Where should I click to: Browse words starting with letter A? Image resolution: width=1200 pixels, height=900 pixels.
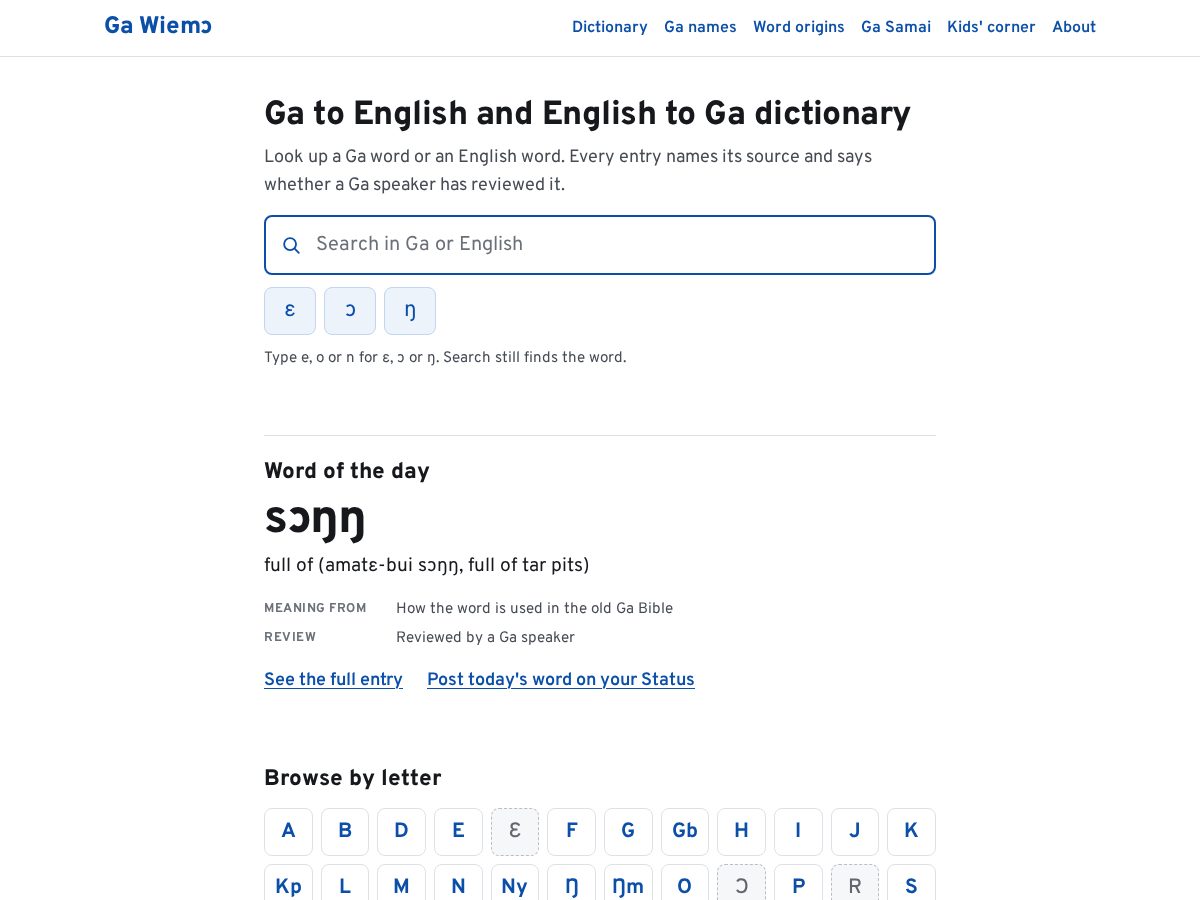pos(288,832)
